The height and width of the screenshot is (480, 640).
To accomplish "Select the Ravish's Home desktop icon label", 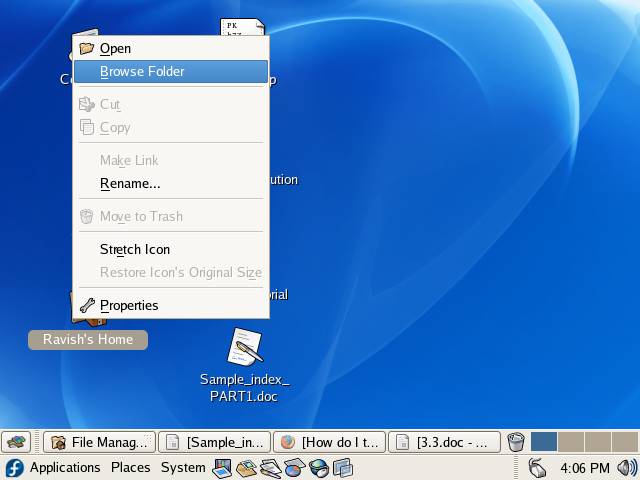I will point(88,340).
